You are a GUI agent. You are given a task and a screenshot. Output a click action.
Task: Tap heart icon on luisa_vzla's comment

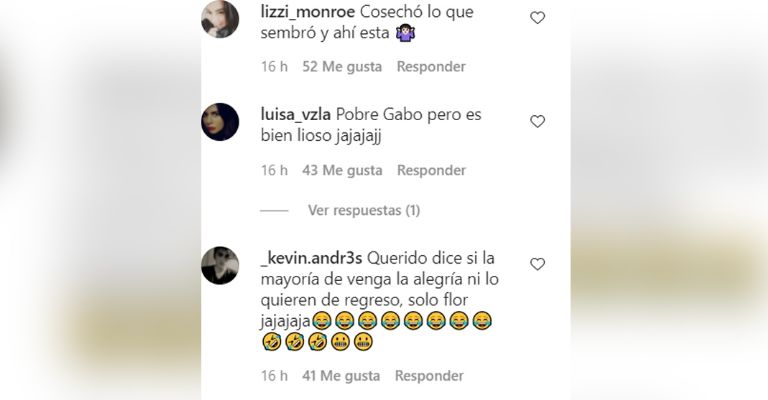pyautogui.click(x=537, y=121)
